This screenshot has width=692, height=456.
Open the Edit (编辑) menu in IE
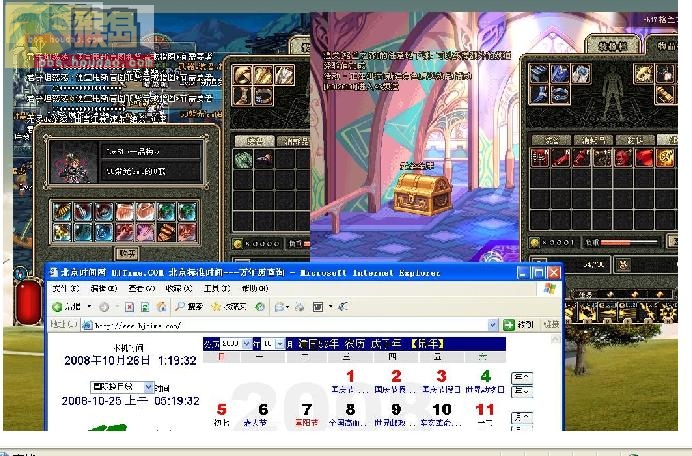point(103,289)
